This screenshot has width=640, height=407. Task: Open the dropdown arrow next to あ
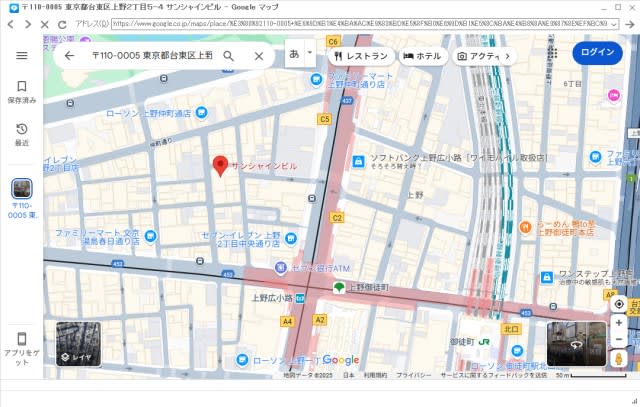pos(310,53)
